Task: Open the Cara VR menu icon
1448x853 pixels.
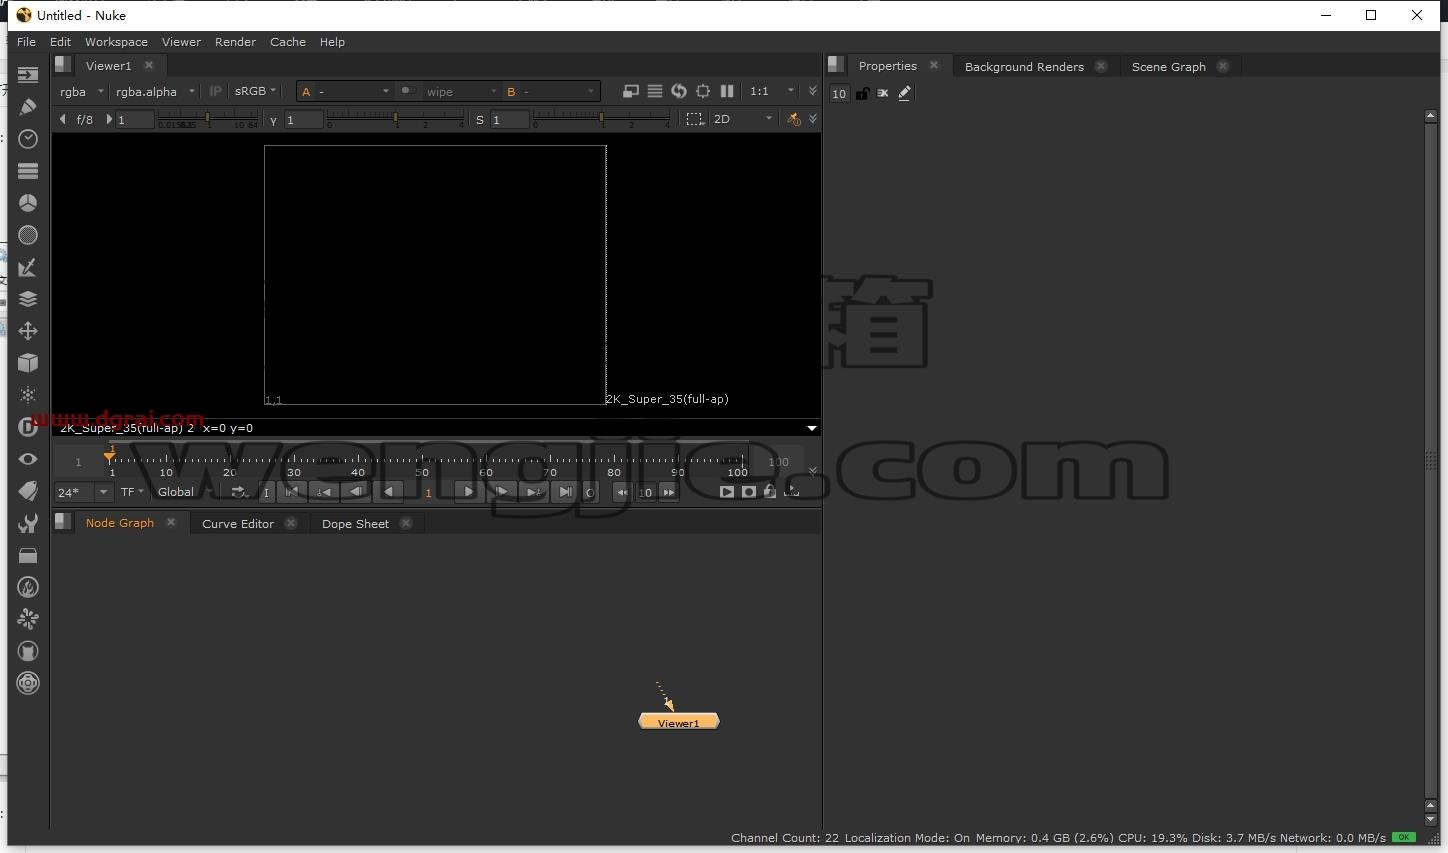Action: [28, 651]
